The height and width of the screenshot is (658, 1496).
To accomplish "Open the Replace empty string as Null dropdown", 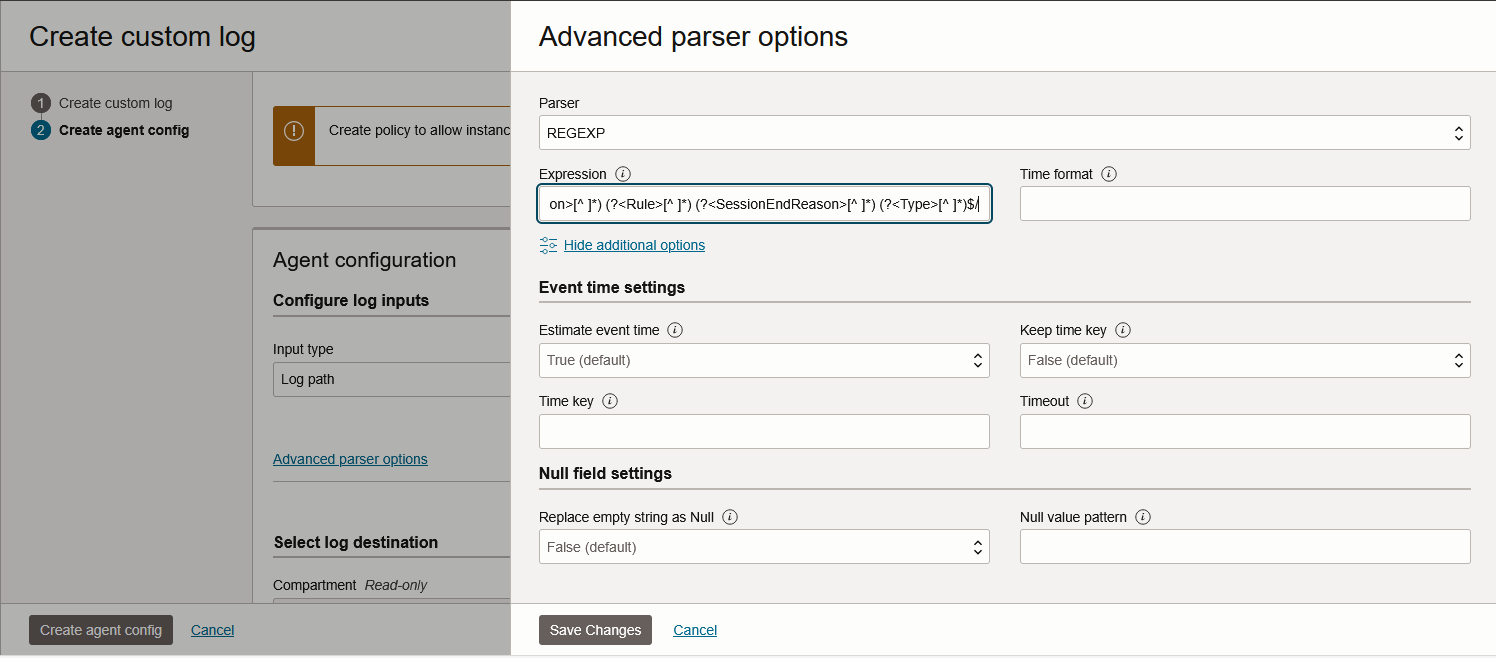I will 764,547.
